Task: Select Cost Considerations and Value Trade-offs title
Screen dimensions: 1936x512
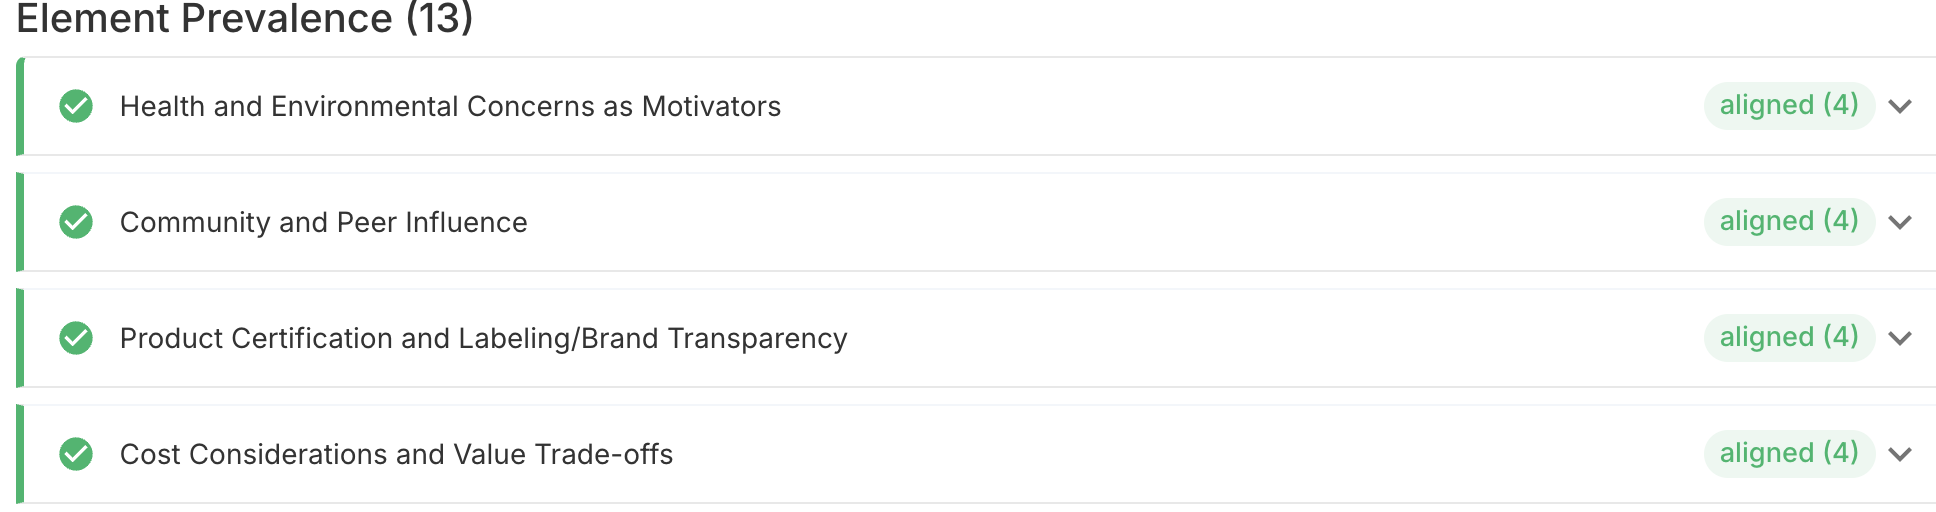Action: (396, 454)
